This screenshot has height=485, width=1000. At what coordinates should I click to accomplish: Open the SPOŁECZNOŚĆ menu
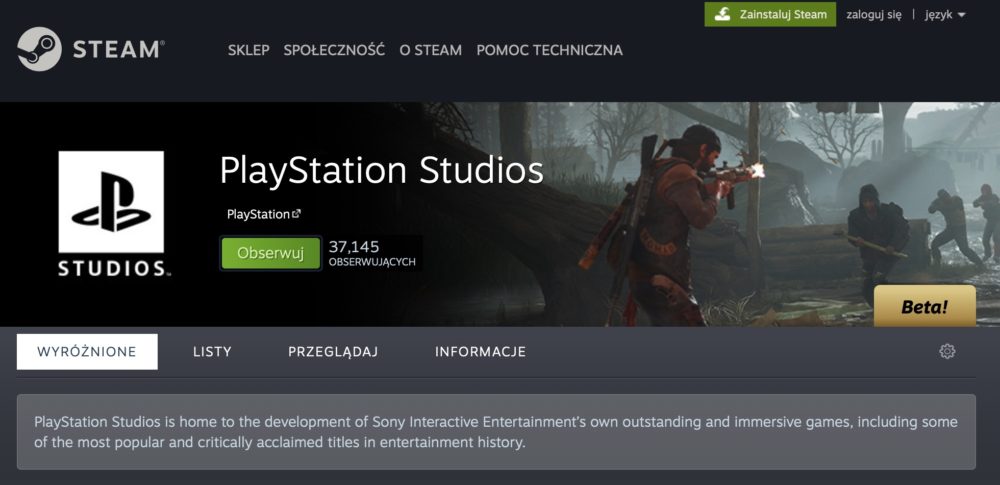[x=334, y=50]
